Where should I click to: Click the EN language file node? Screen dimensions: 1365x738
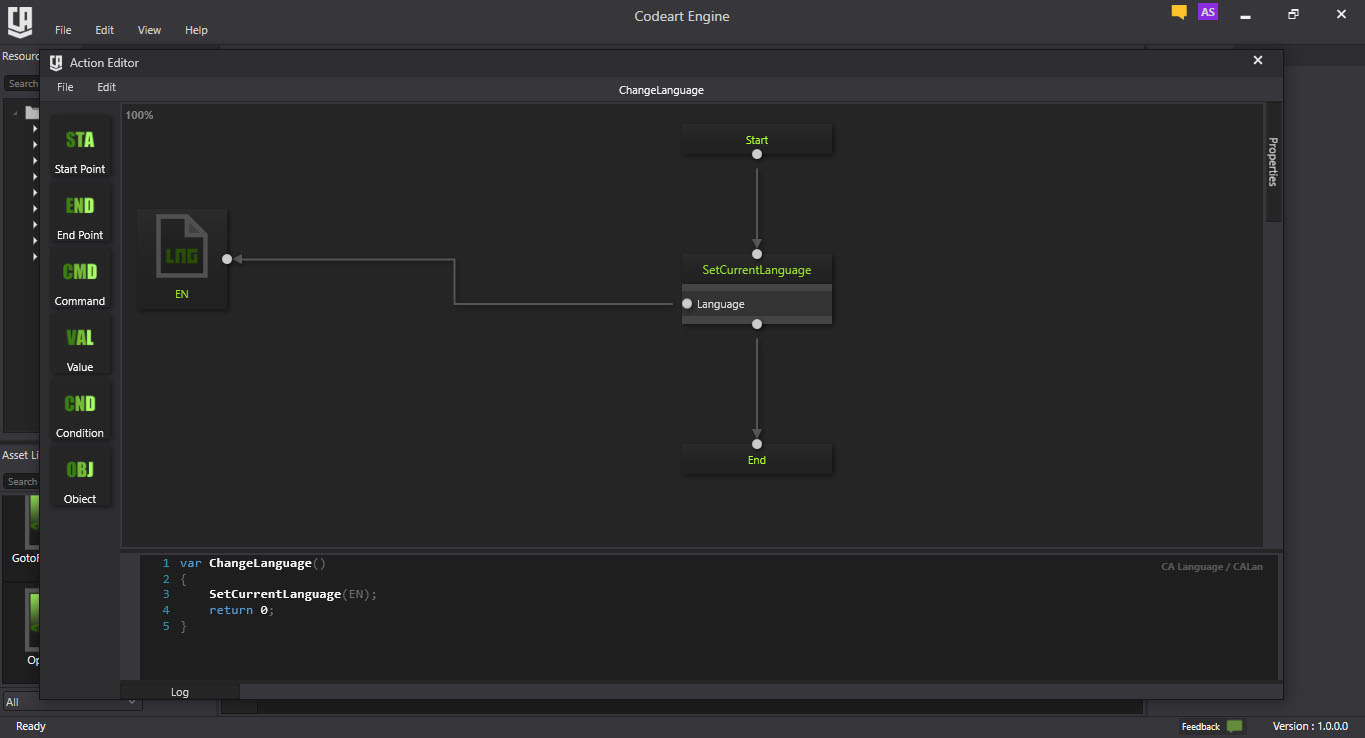pos(182,258)
